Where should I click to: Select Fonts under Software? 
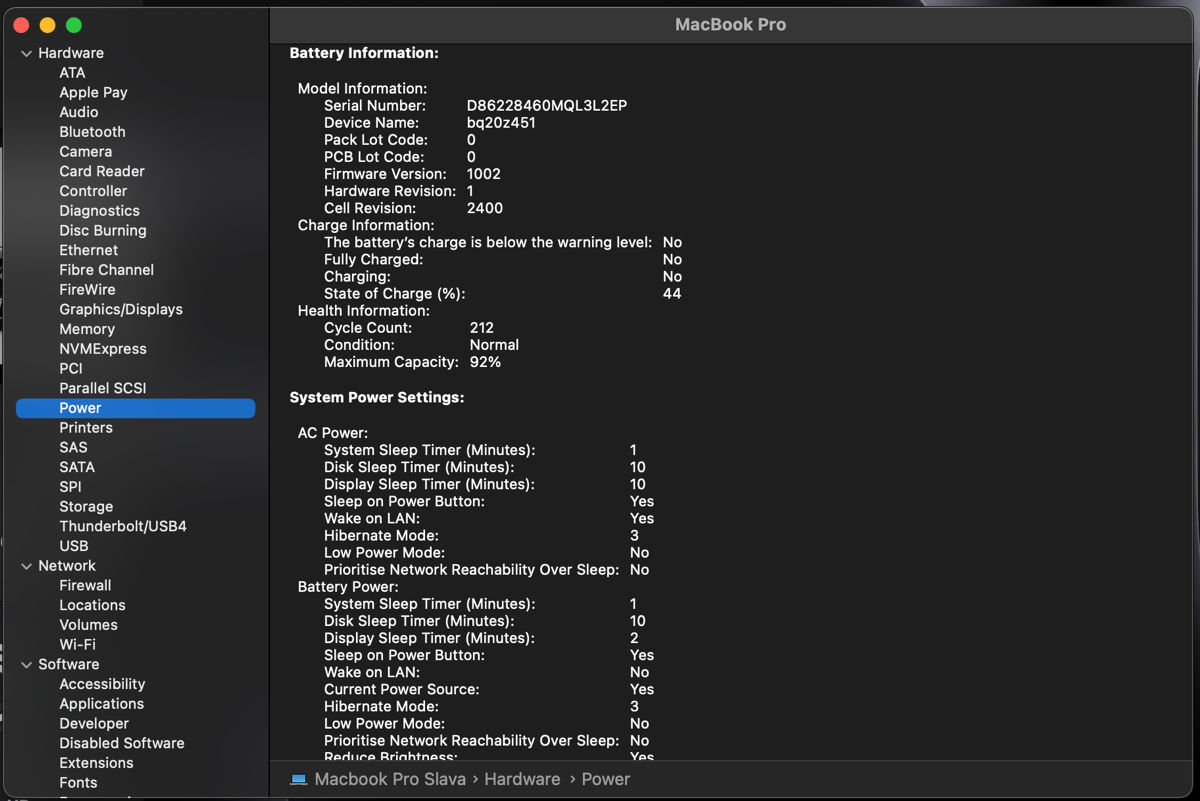pos(78,783)
